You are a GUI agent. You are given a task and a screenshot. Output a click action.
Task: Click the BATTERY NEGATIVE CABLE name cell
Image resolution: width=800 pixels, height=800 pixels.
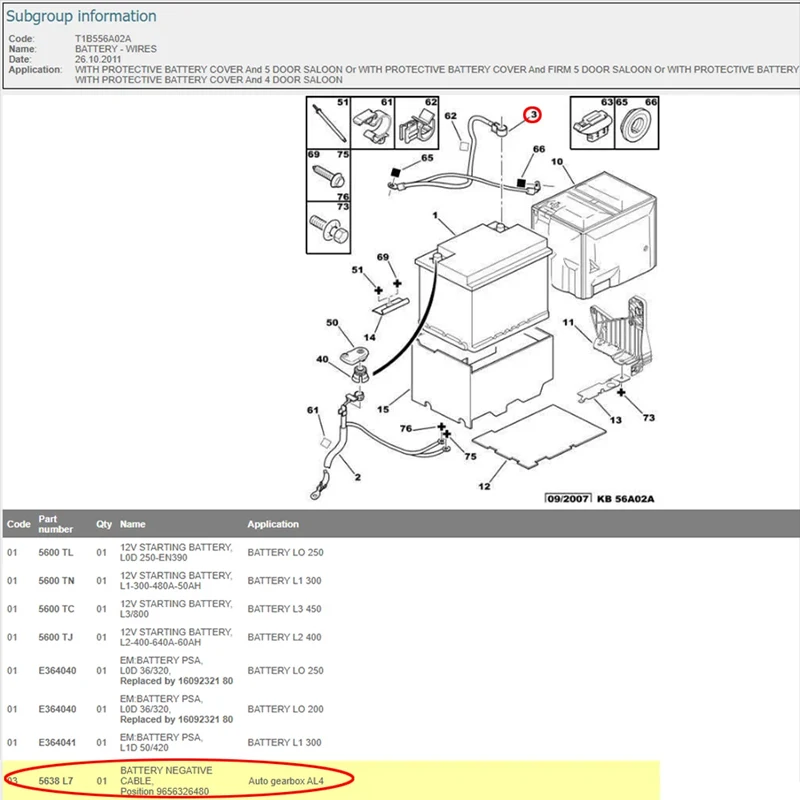click(166, 781)
